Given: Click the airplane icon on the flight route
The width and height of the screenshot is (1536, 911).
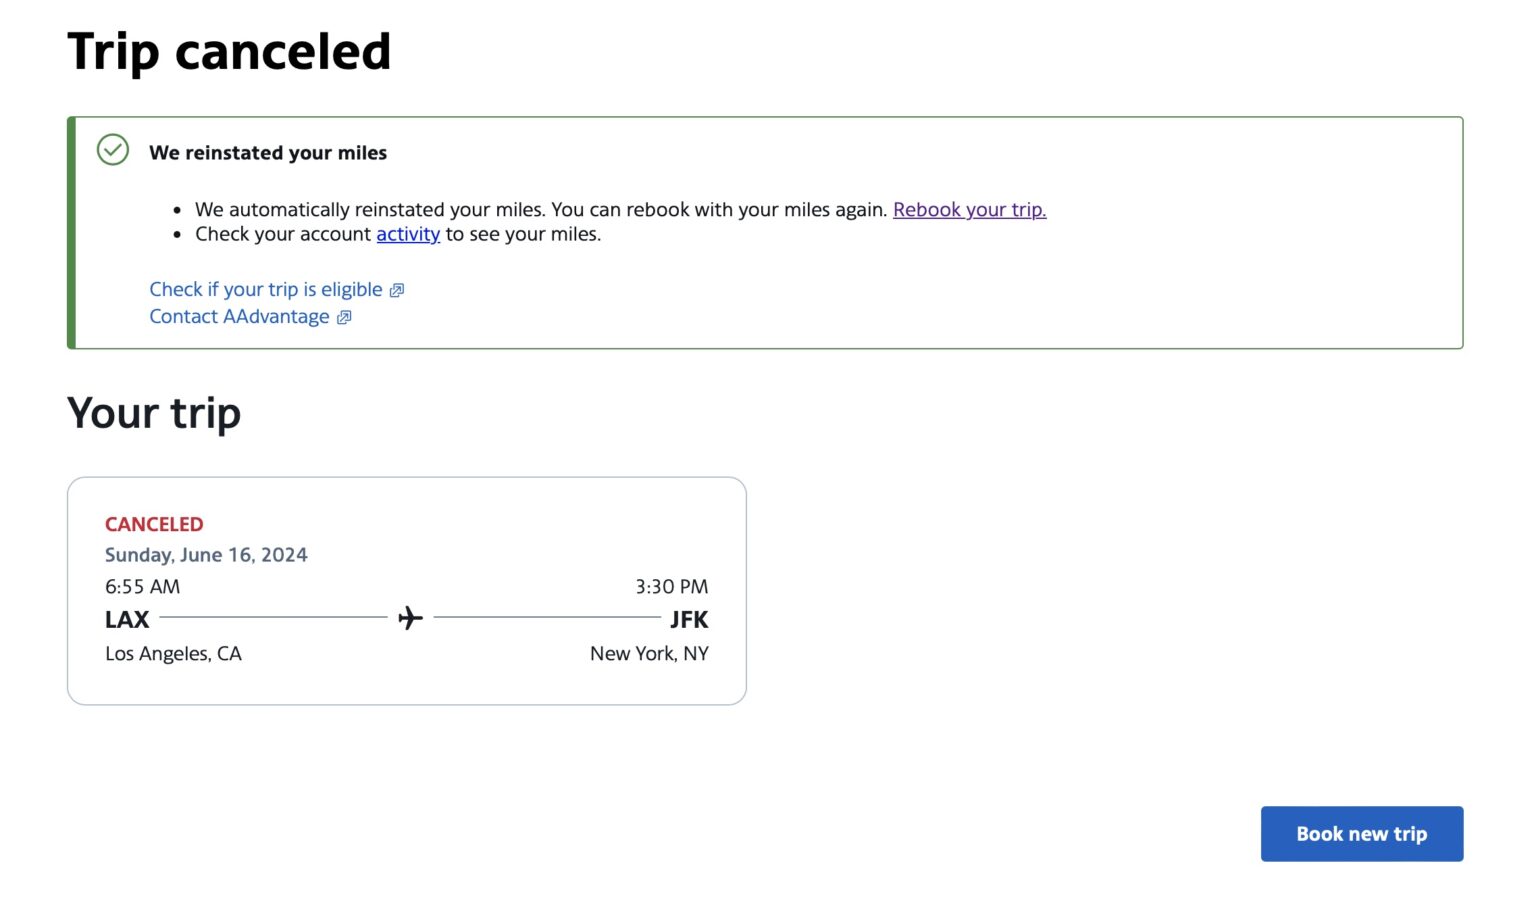Looking at the screenshot, I should coord(409,617).
